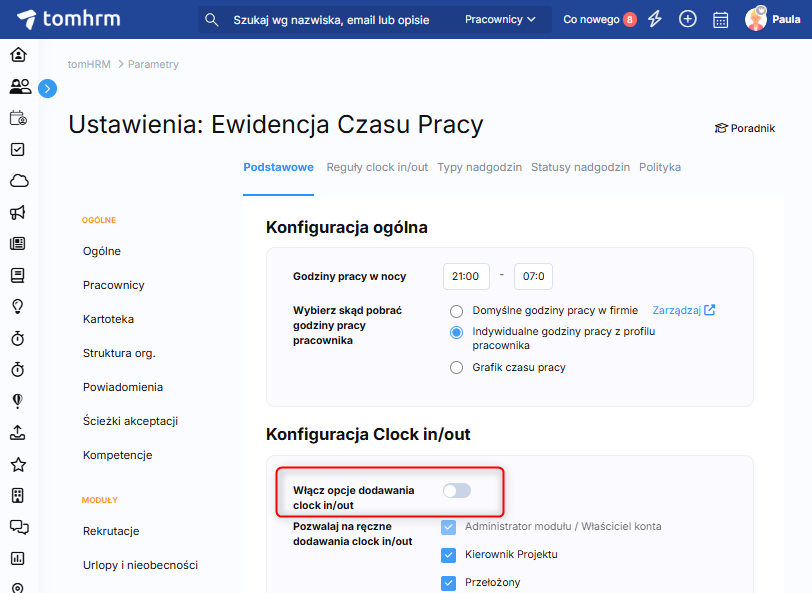Click the star icon in left sidebar
The height and width of the screenshot is (593, 812).
[x=18, y=464]
